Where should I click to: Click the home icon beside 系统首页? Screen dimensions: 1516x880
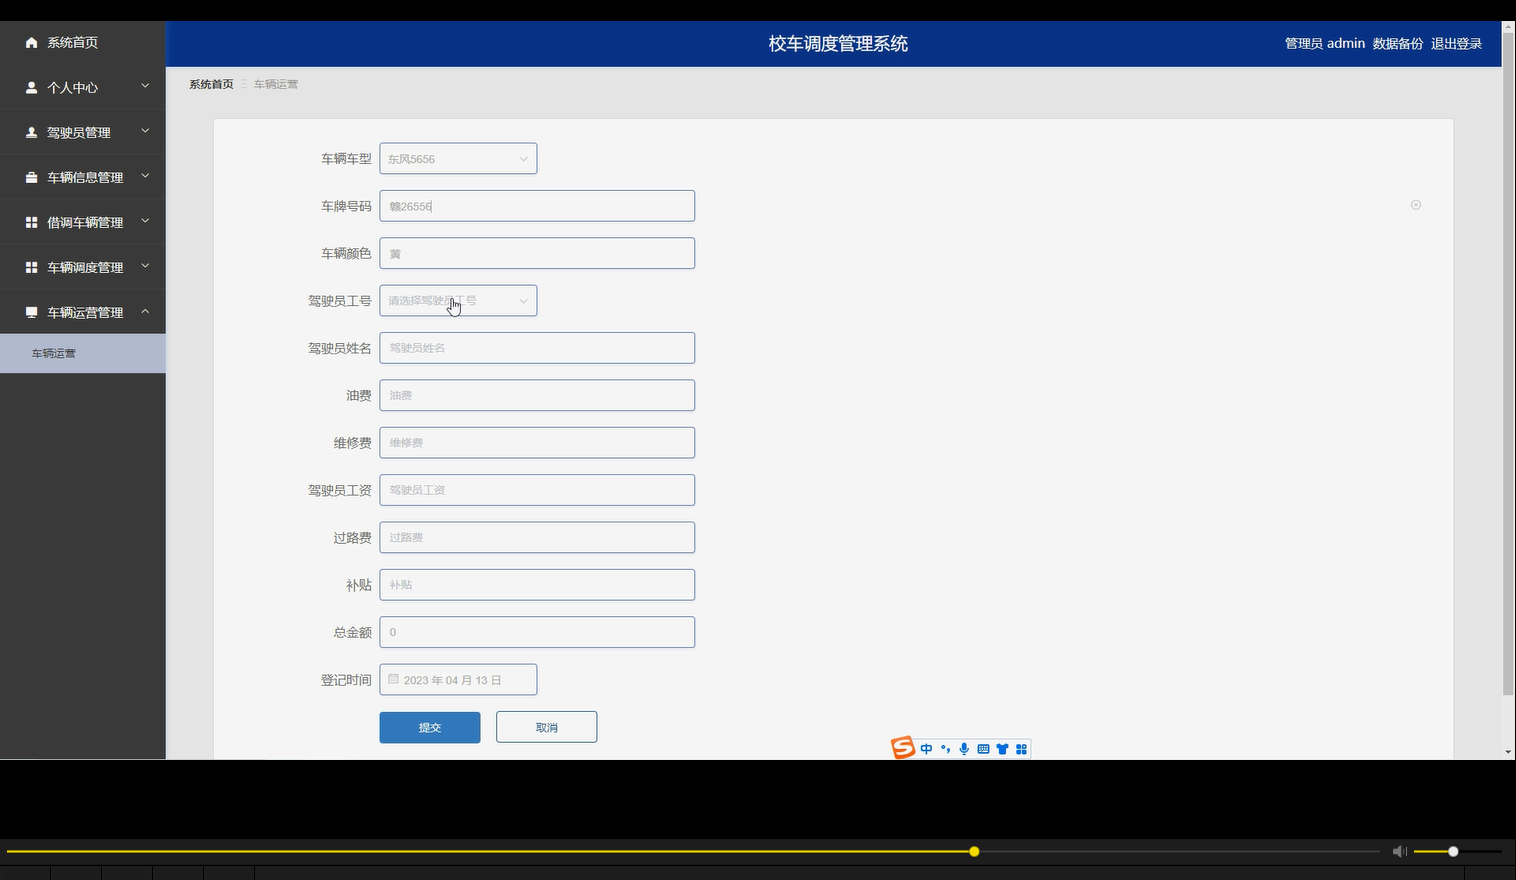tap(31, 43)
